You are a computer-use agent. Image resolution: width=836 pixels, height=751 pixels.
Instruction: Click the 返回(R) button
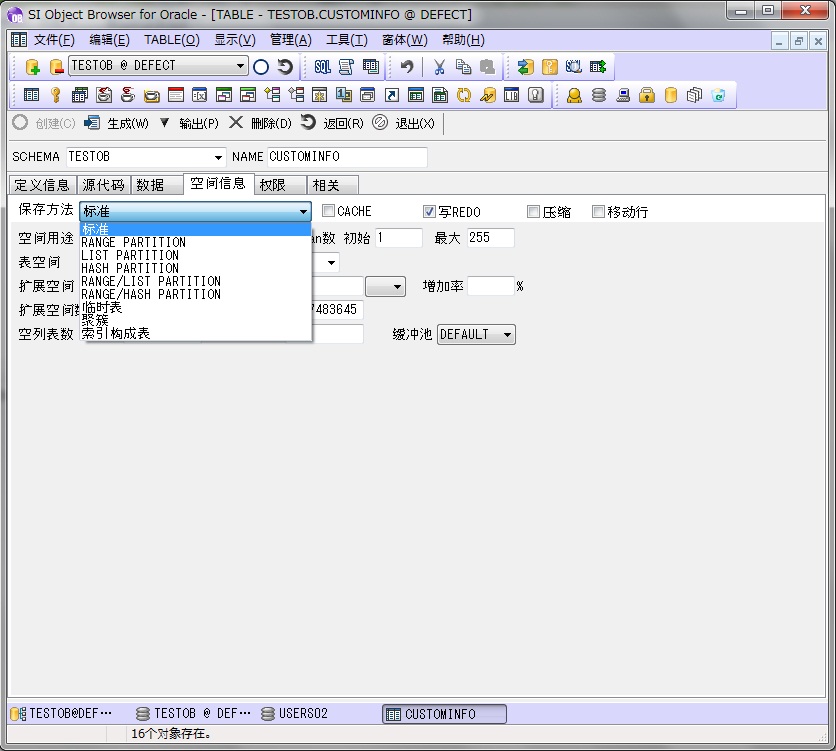(332, 124)
